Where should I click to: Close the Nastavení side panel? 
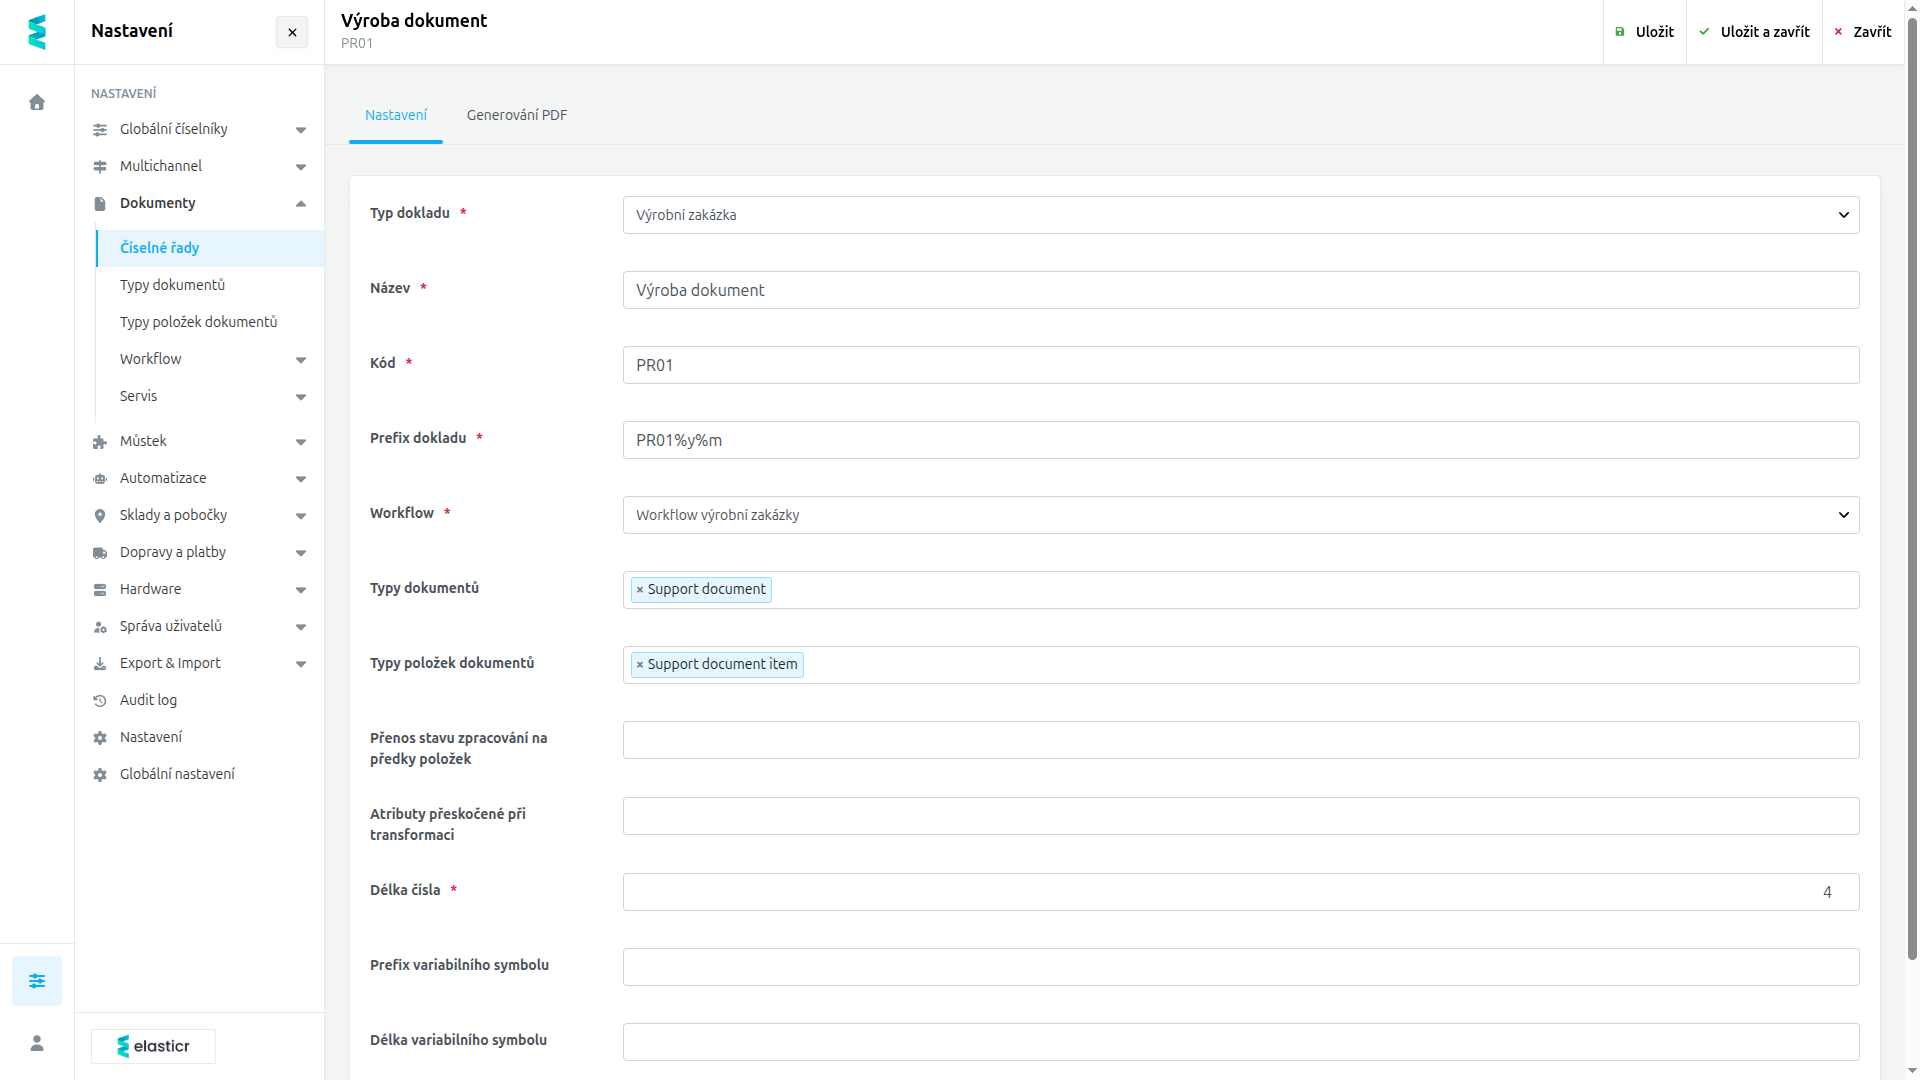point(292,32)
